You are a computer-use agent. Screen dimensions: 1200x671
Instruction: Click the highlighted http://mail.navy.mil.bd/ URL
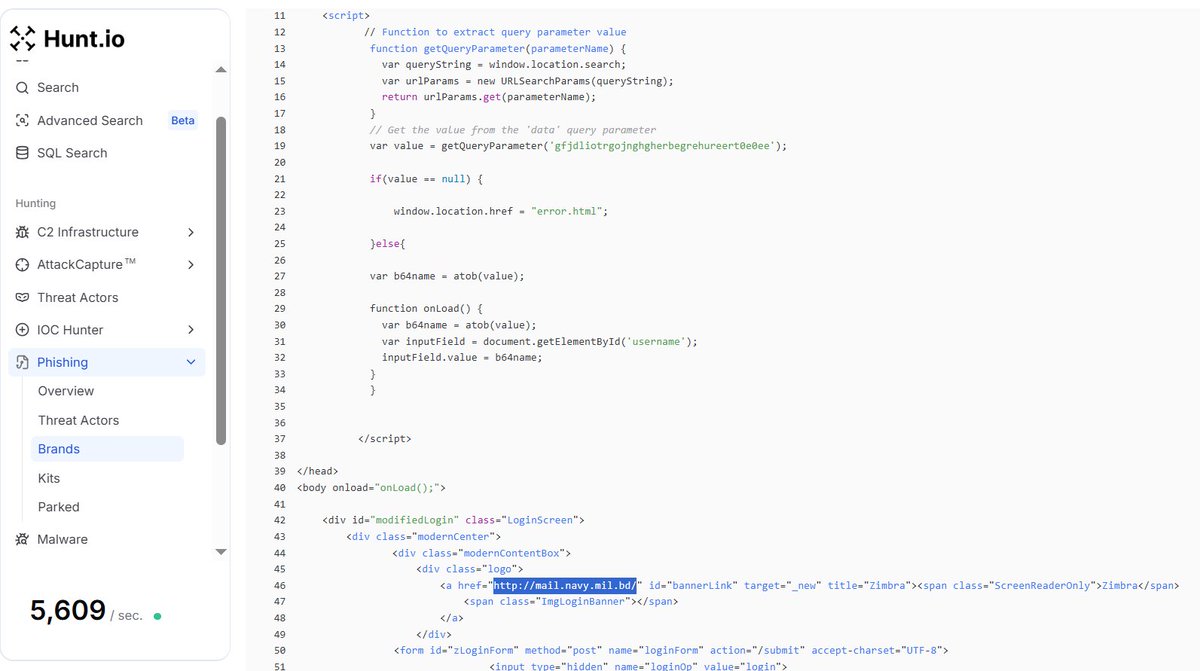(564, 585)
